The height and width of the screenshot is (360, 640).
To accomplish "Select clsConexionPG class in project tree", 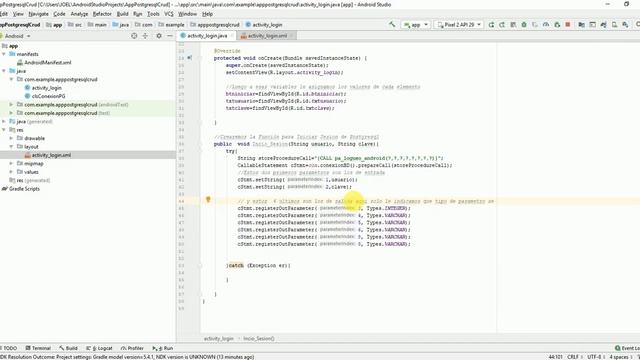I will pos(48,96).
